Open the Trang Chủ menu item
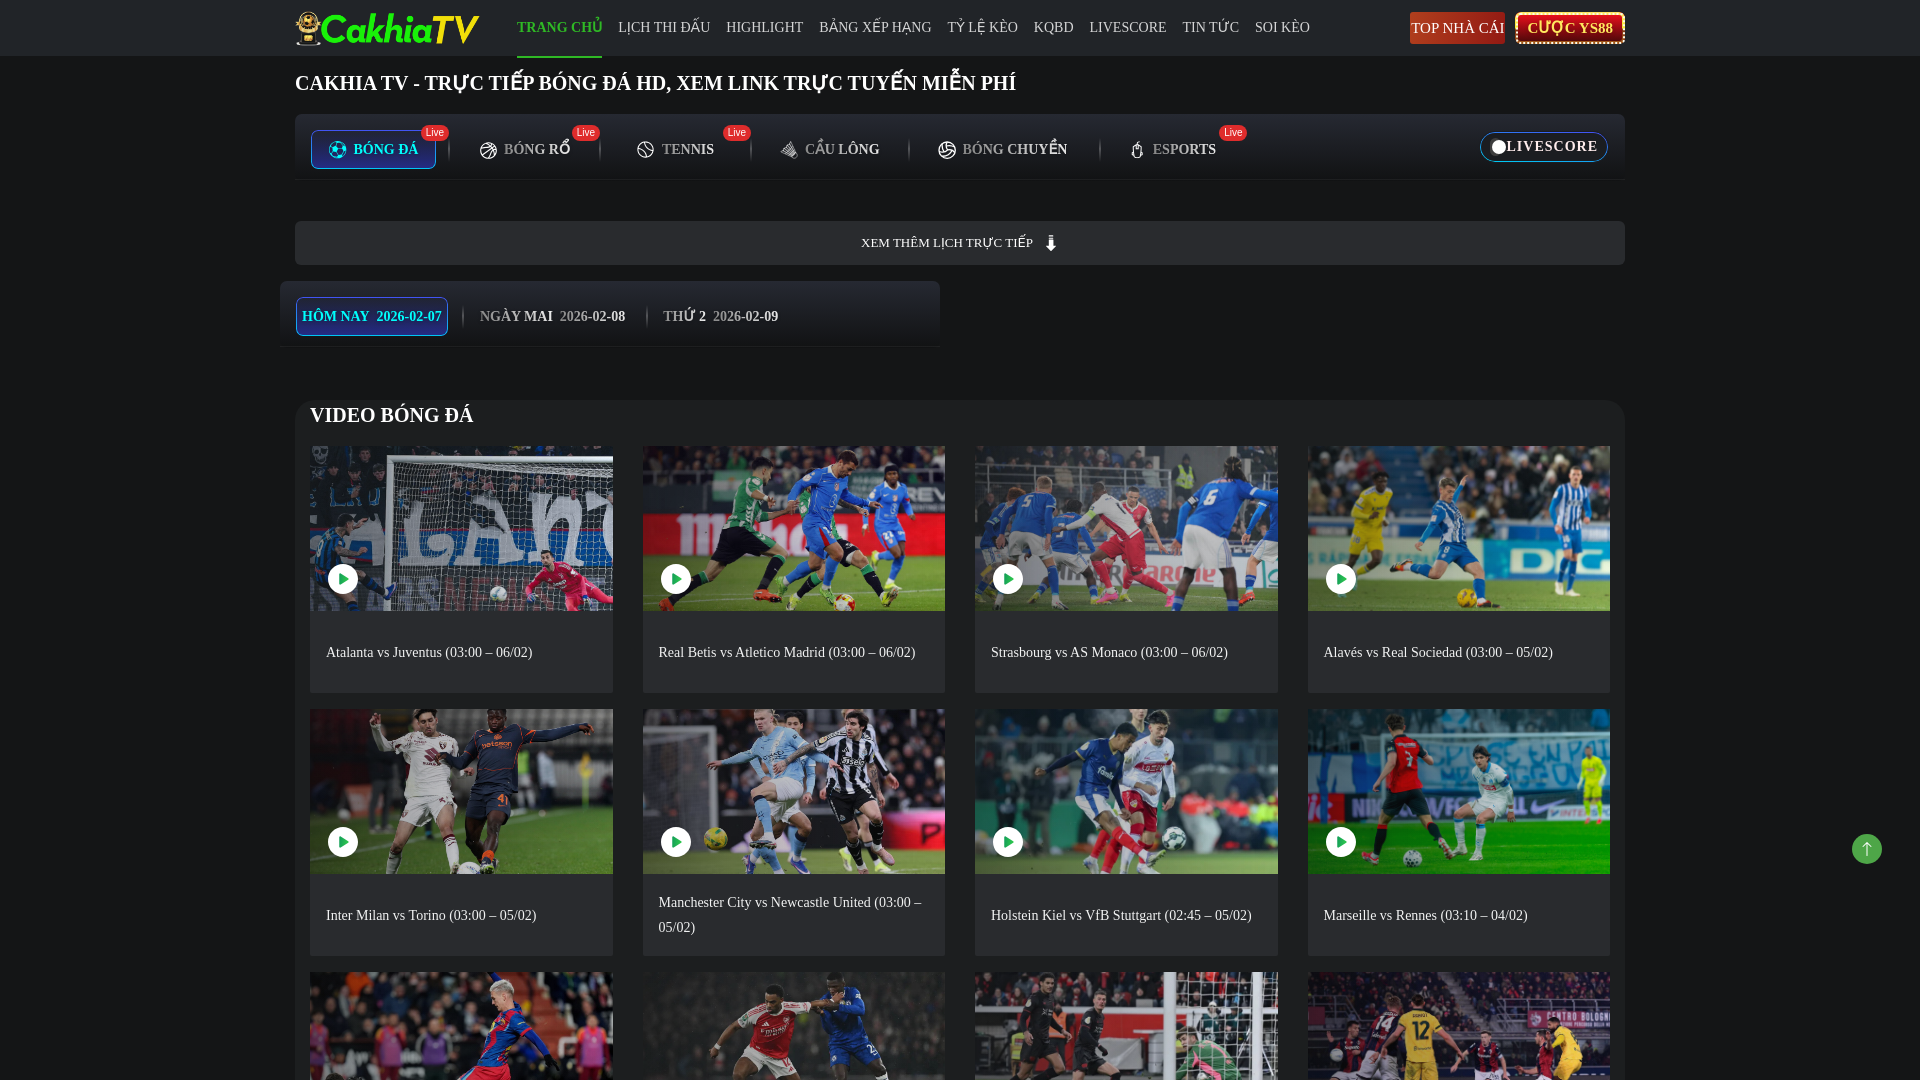 [x=559, y=27]
